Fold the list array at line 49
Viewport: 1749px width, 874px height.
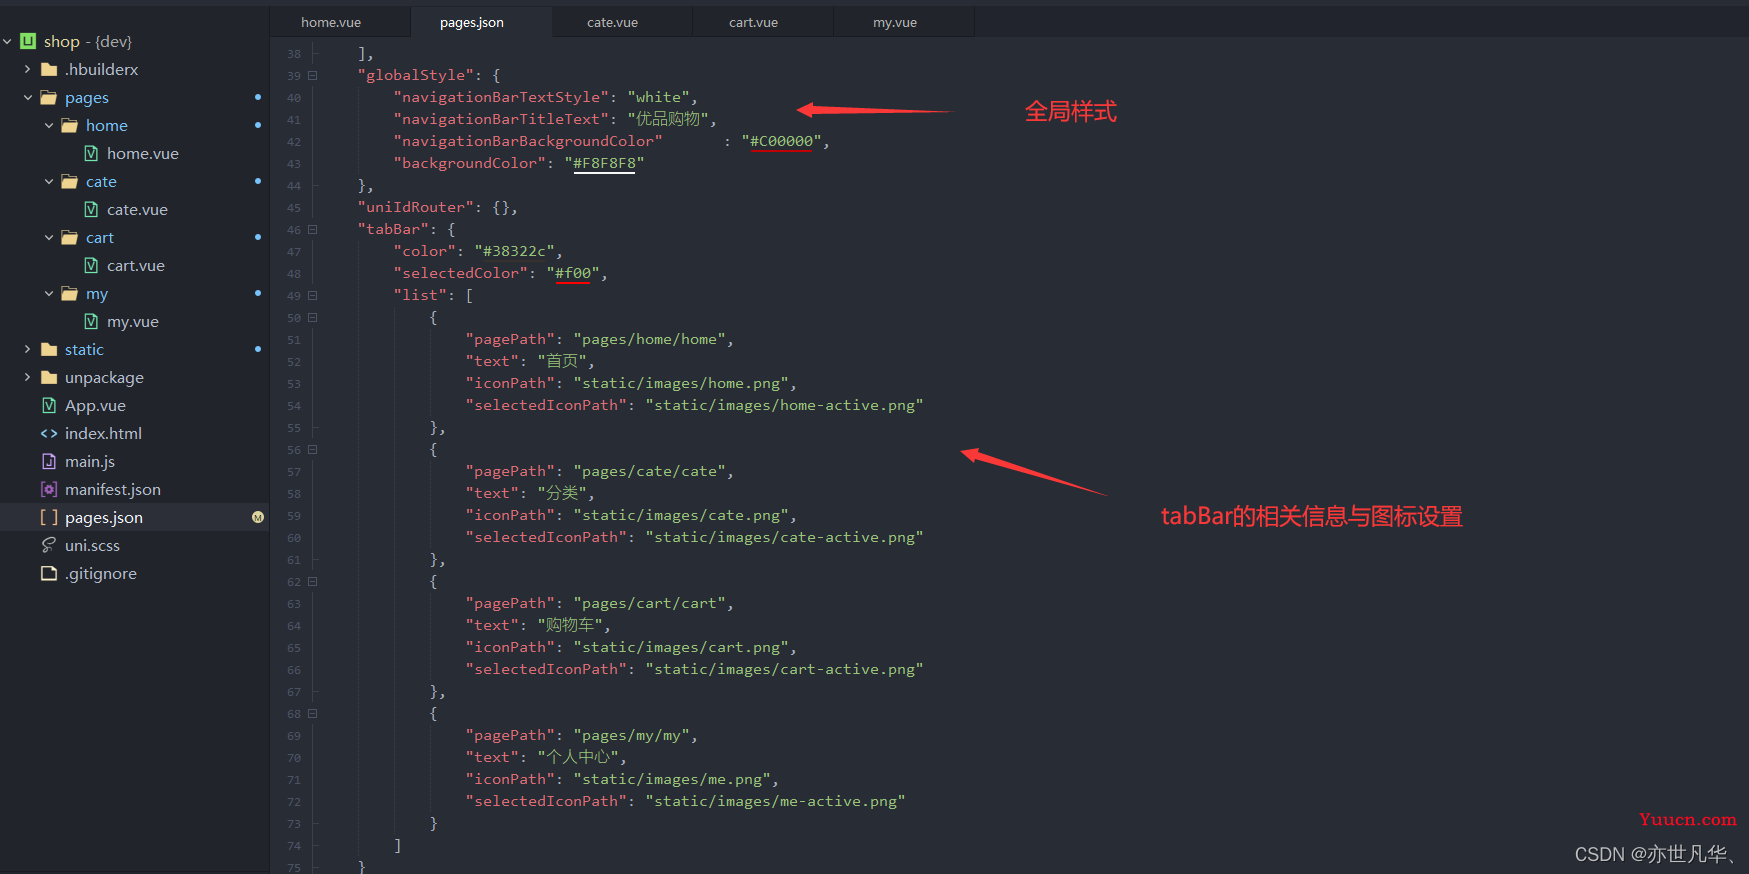coord(313,295)
